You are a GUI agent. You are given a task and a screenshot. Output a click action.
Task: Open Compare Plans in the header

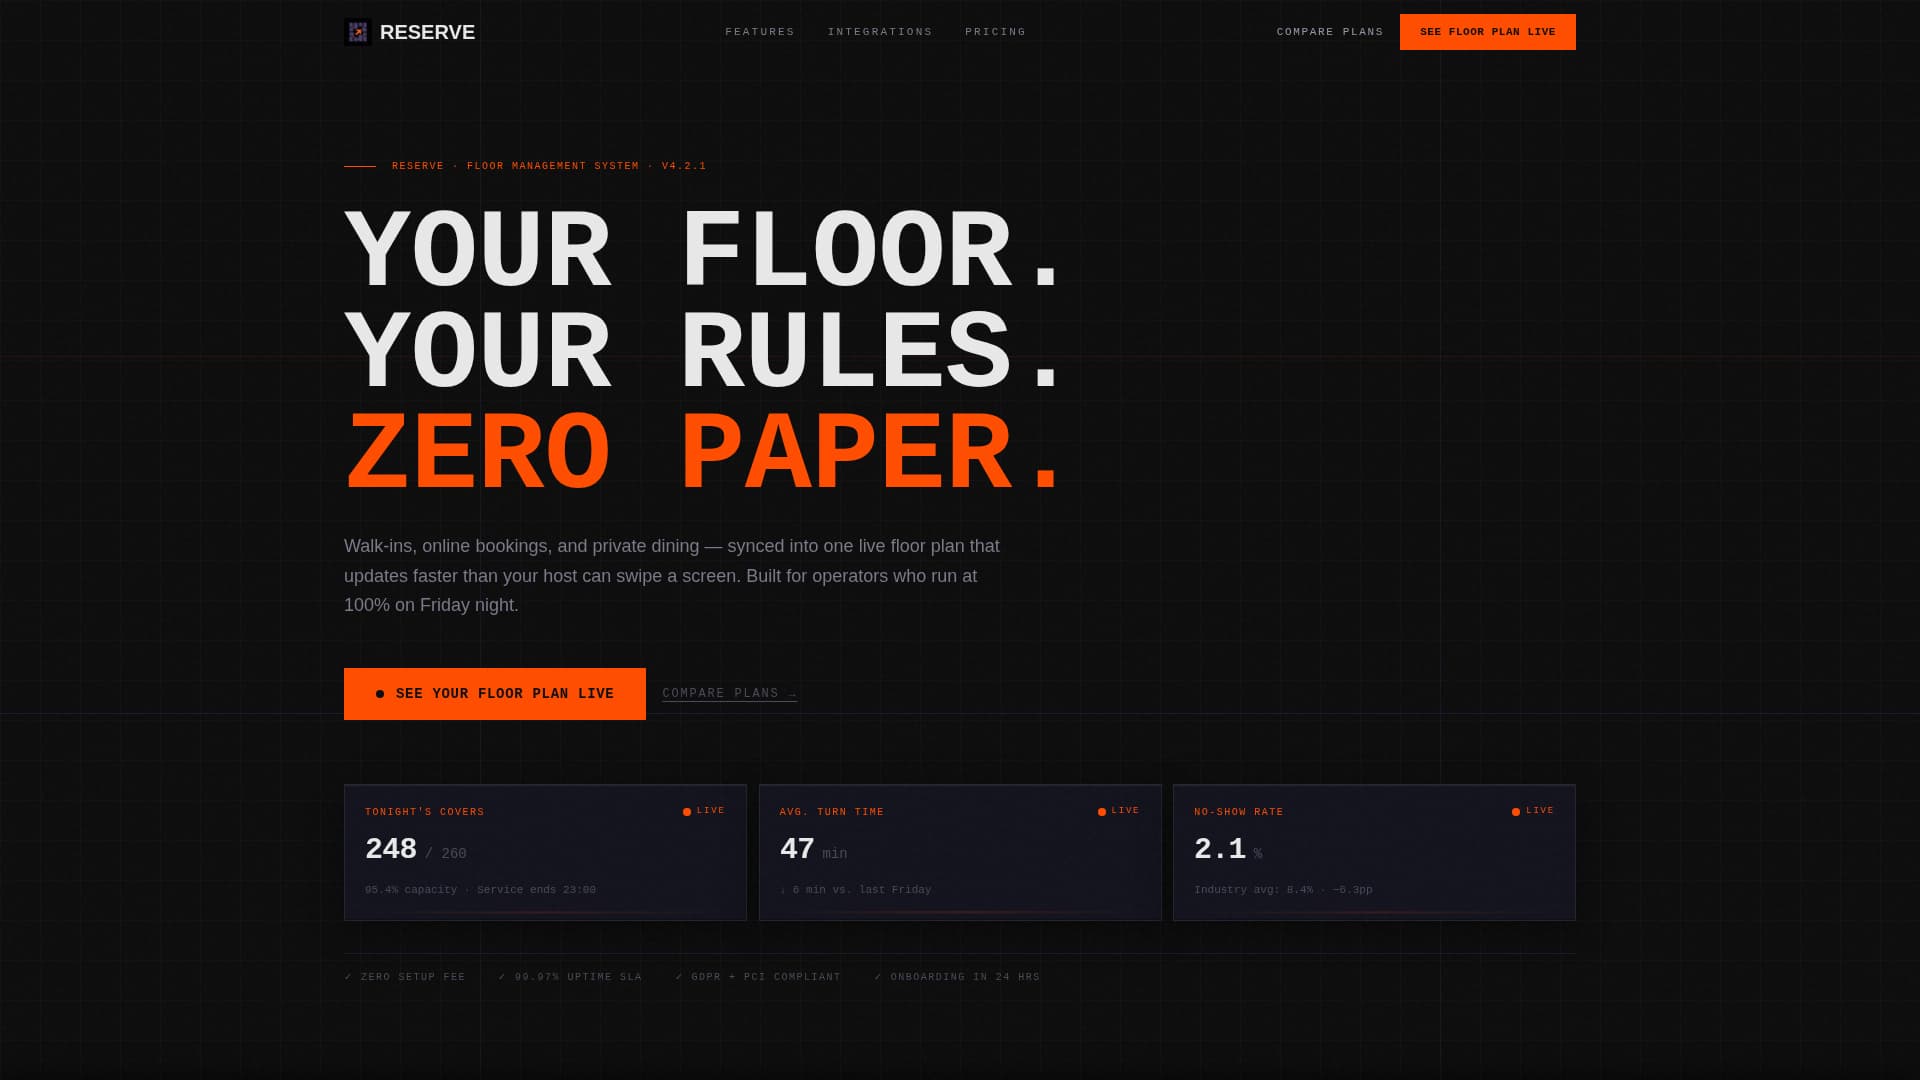[x=1330, y=32]
